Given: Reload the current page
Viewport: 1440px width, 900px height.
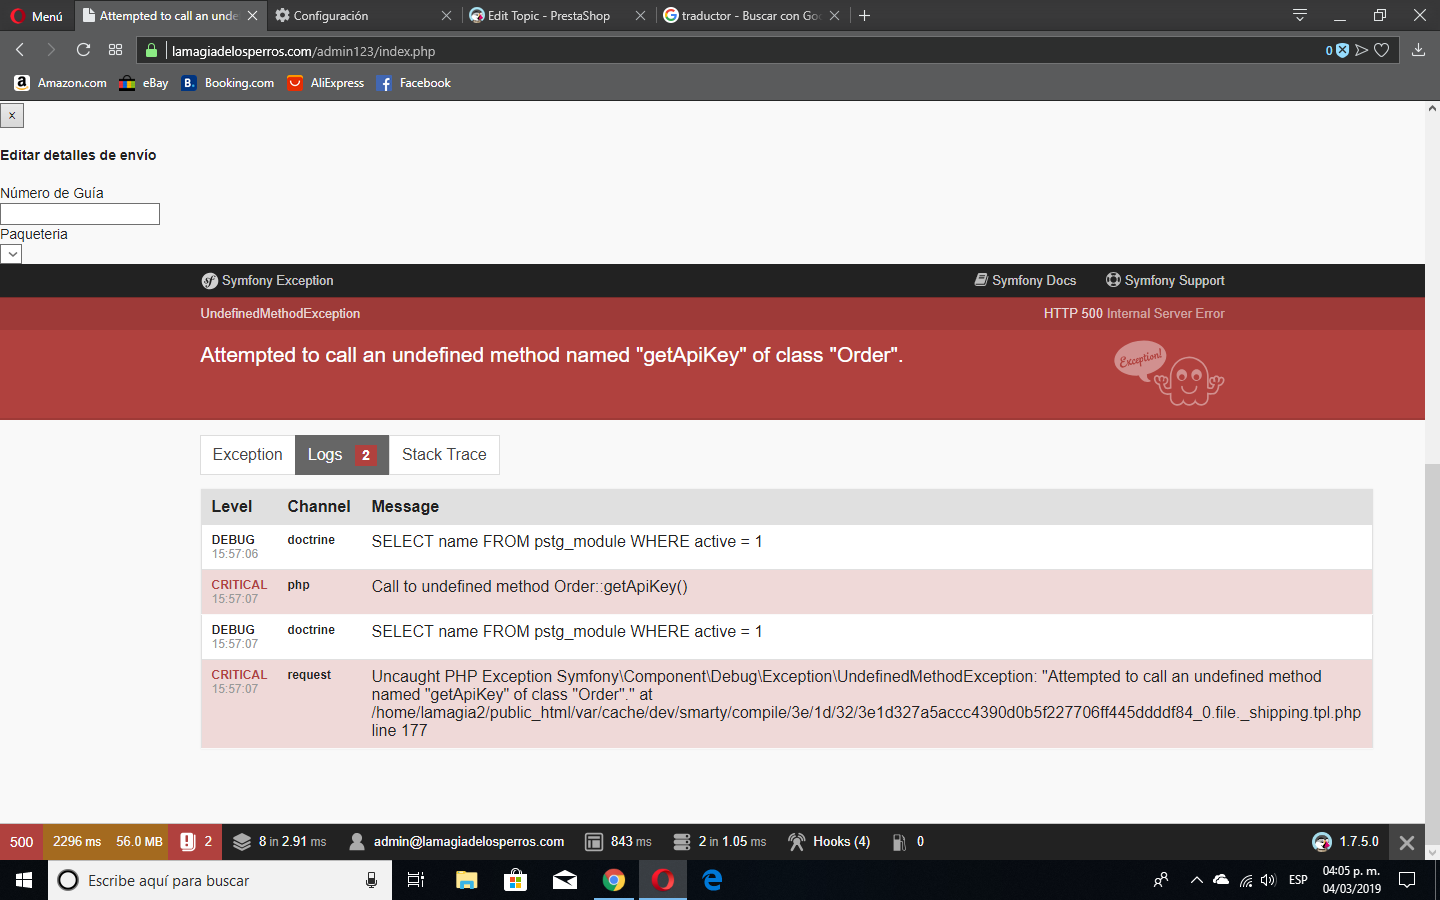Looking at the screenshot, I should click(x=83, y=50).
